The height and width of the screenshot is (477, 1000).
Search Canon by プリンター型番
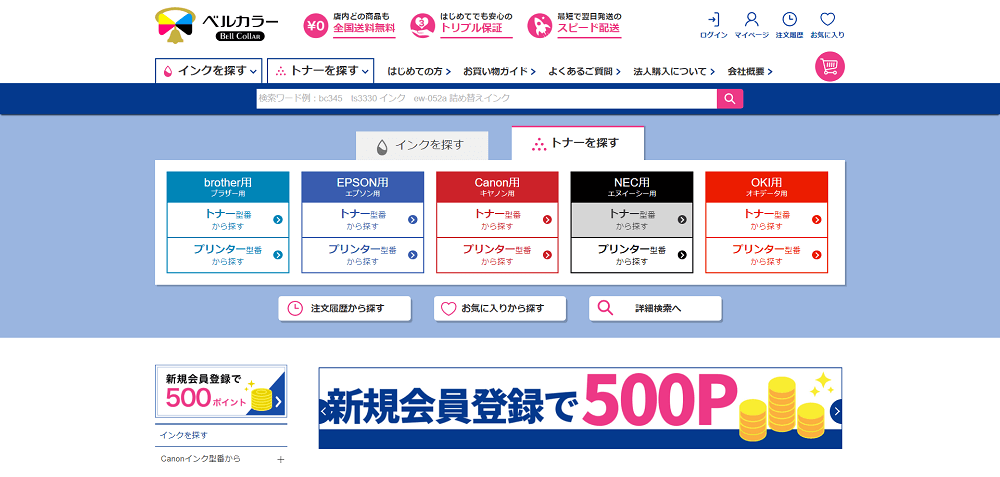pyautogui.click(x=497, y=254)
